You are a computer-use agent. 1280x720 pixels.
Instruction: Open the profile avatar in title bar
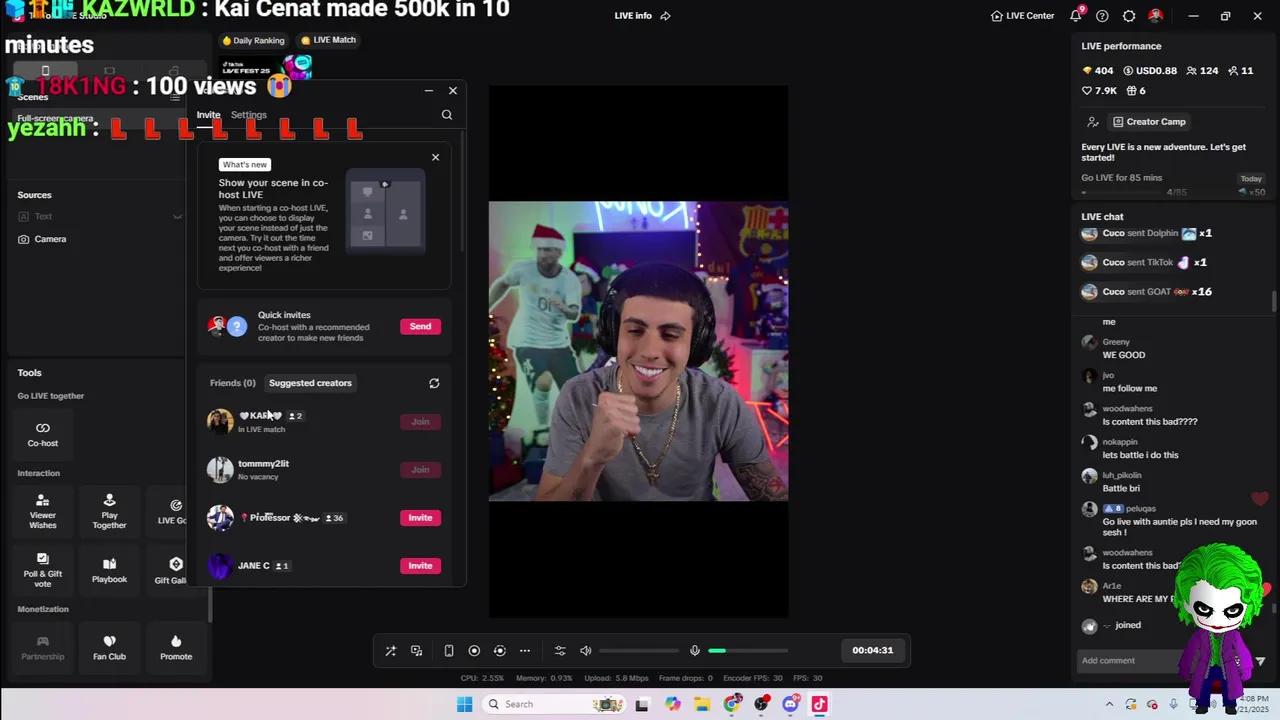click(1156, 16)
